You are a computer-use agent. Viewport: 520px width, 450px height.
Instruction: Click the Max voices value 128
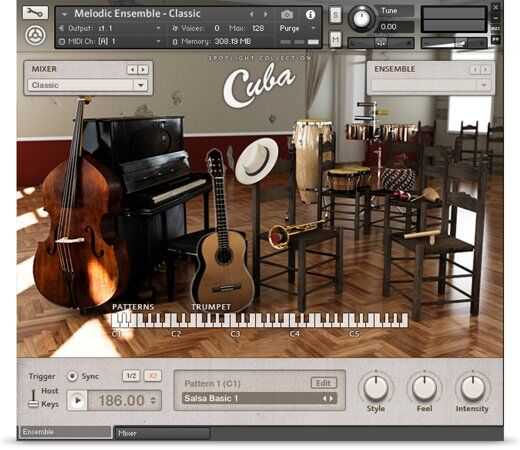click(258, 28)
